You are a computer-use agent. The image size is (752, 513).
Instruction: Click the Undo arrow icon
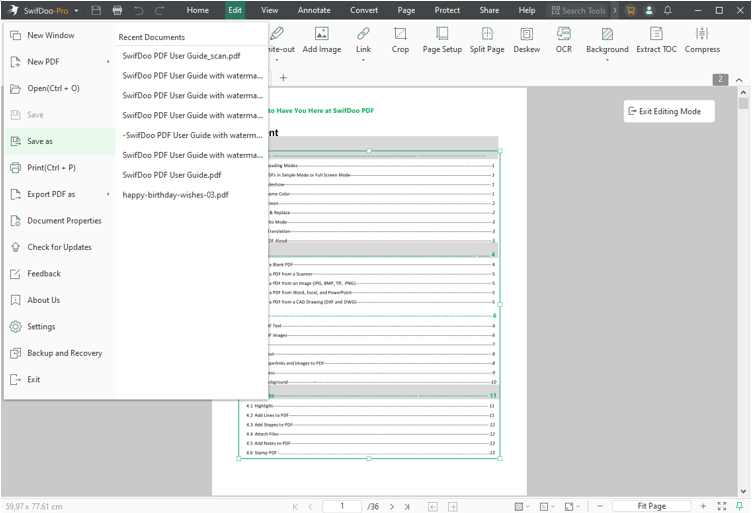point(139,10)
